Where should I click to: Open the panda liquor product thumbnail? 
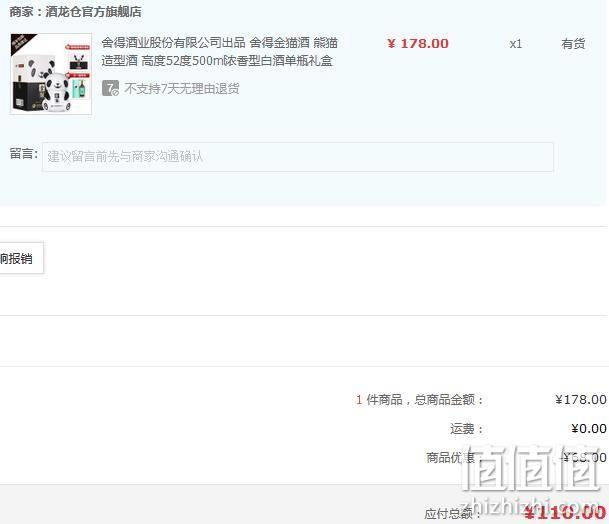[x=51, y=74]
